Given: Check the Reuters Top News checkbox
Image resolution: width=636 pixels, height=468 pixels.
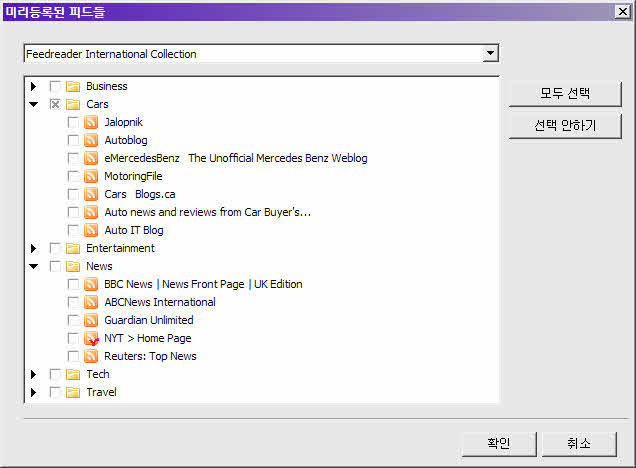Looking at the screenshot, I should tap(73, 356).
